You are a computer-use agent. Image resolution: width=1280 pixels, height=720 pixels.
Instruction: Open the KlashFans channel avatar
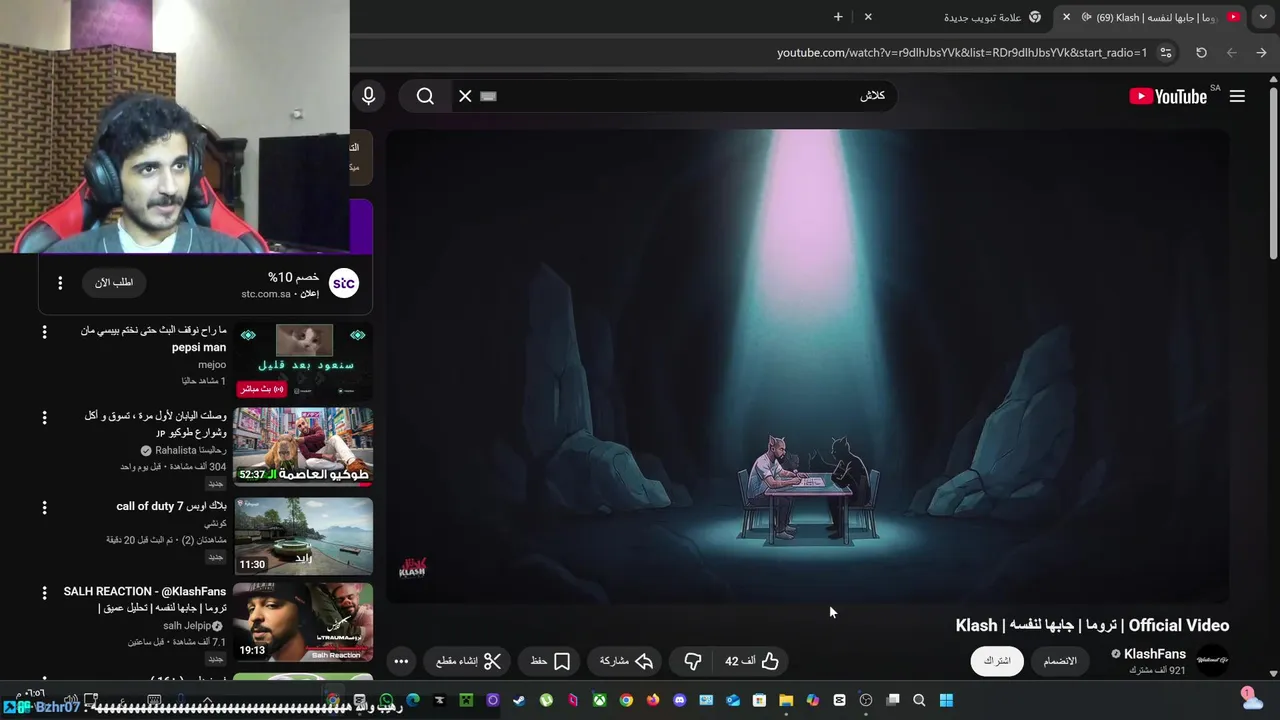click(x=1212, y=661)
